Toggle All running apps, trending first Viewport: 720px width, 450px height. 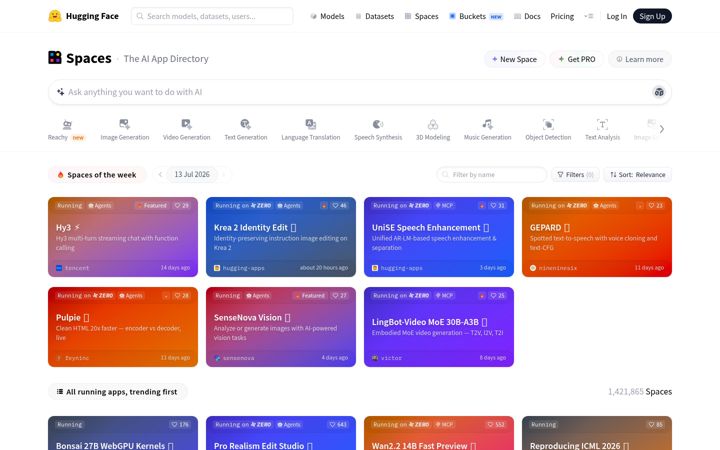click(118, 392)
